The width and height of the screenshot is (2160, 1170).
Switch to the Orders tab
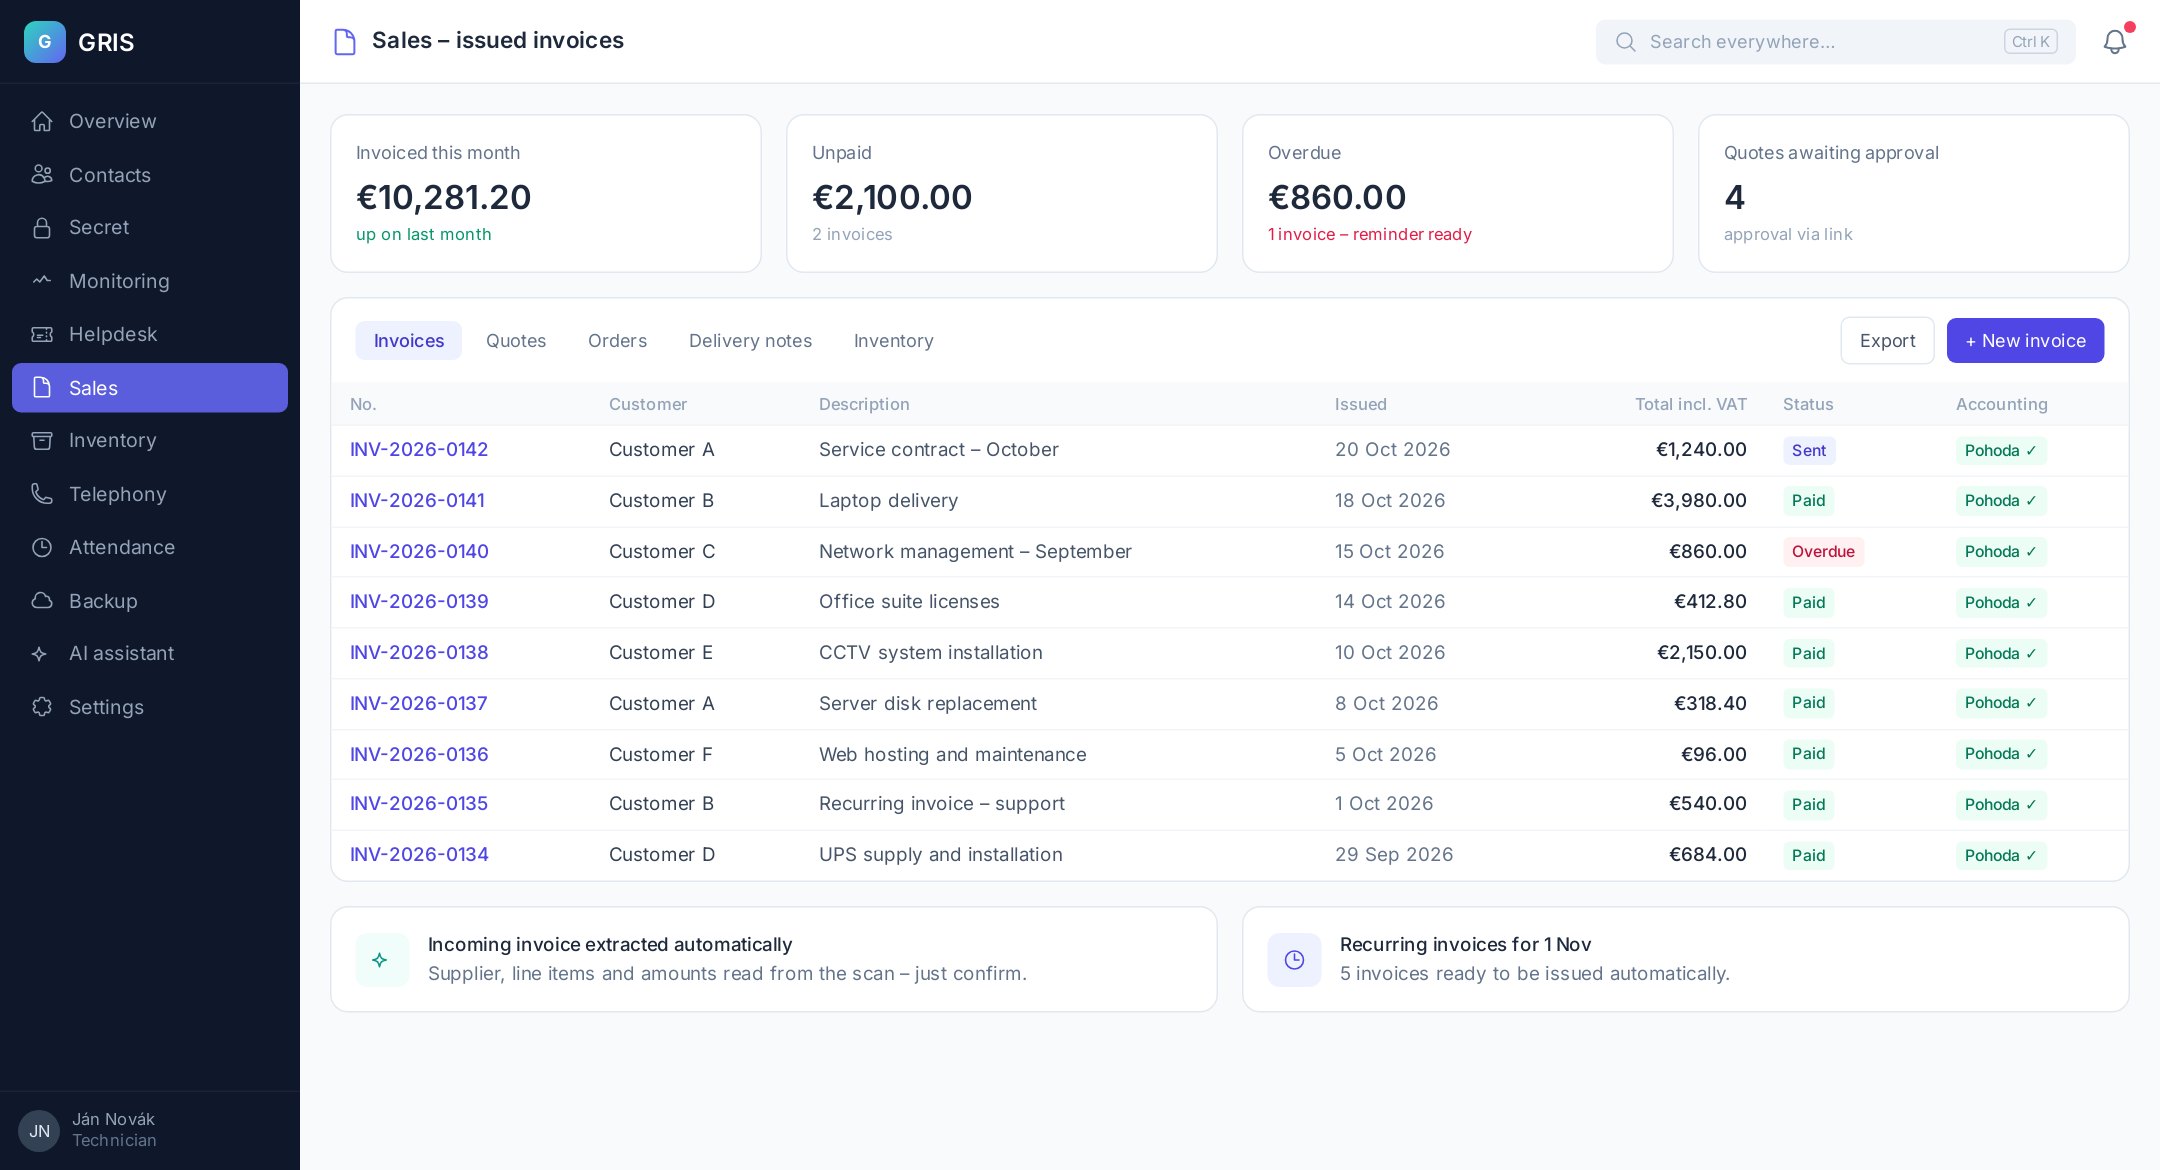click(617, 341)
